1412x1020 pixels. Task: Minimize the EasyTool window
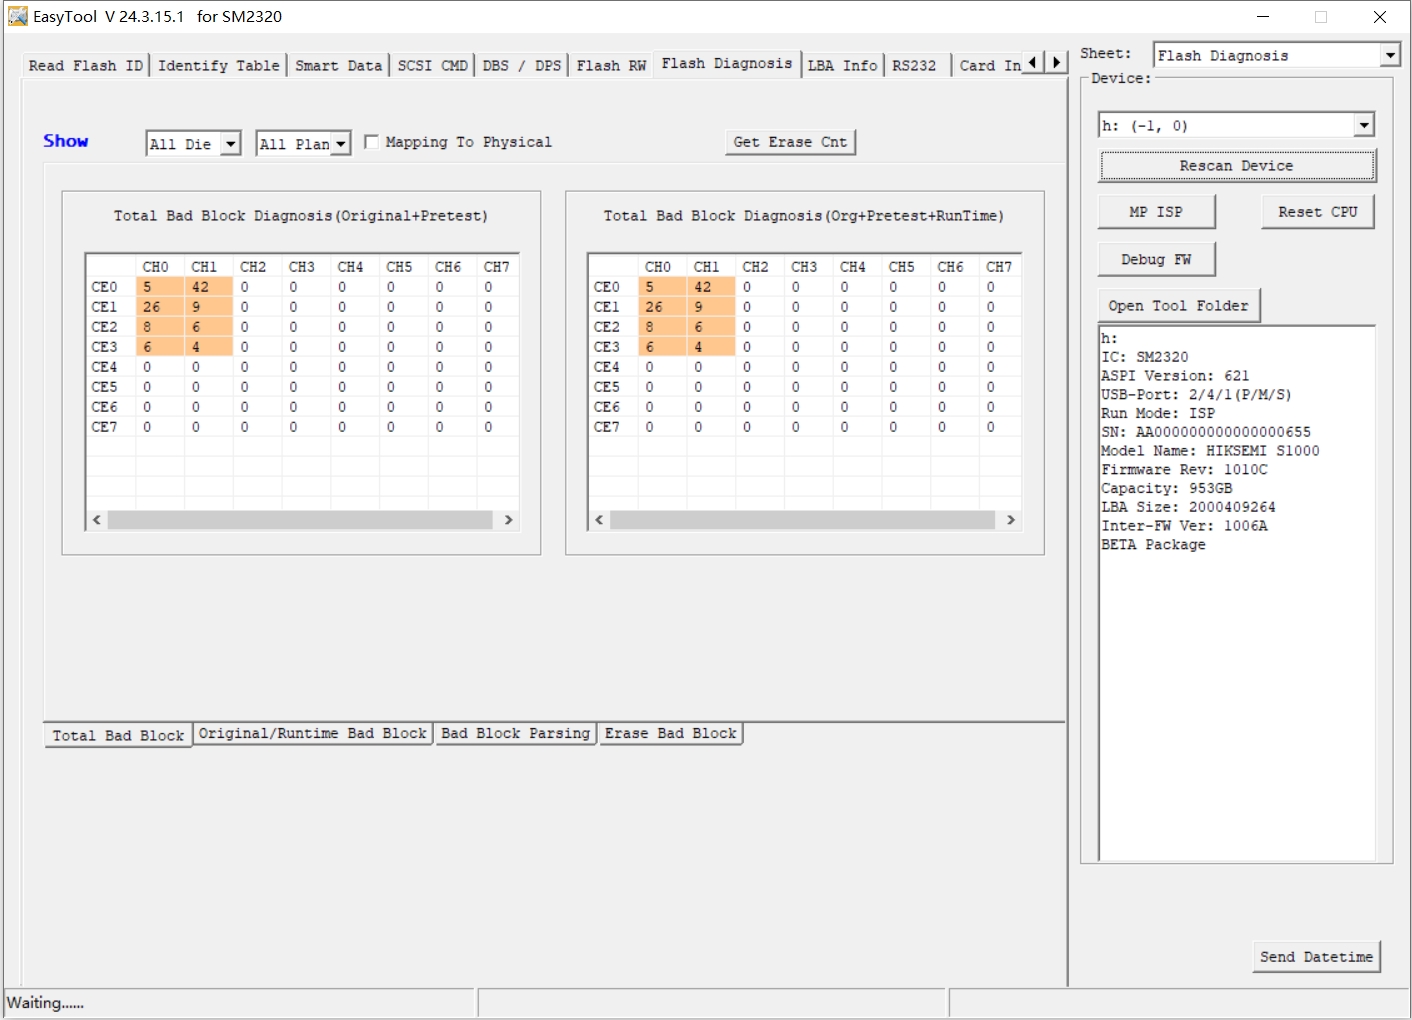coord(1263,17)
